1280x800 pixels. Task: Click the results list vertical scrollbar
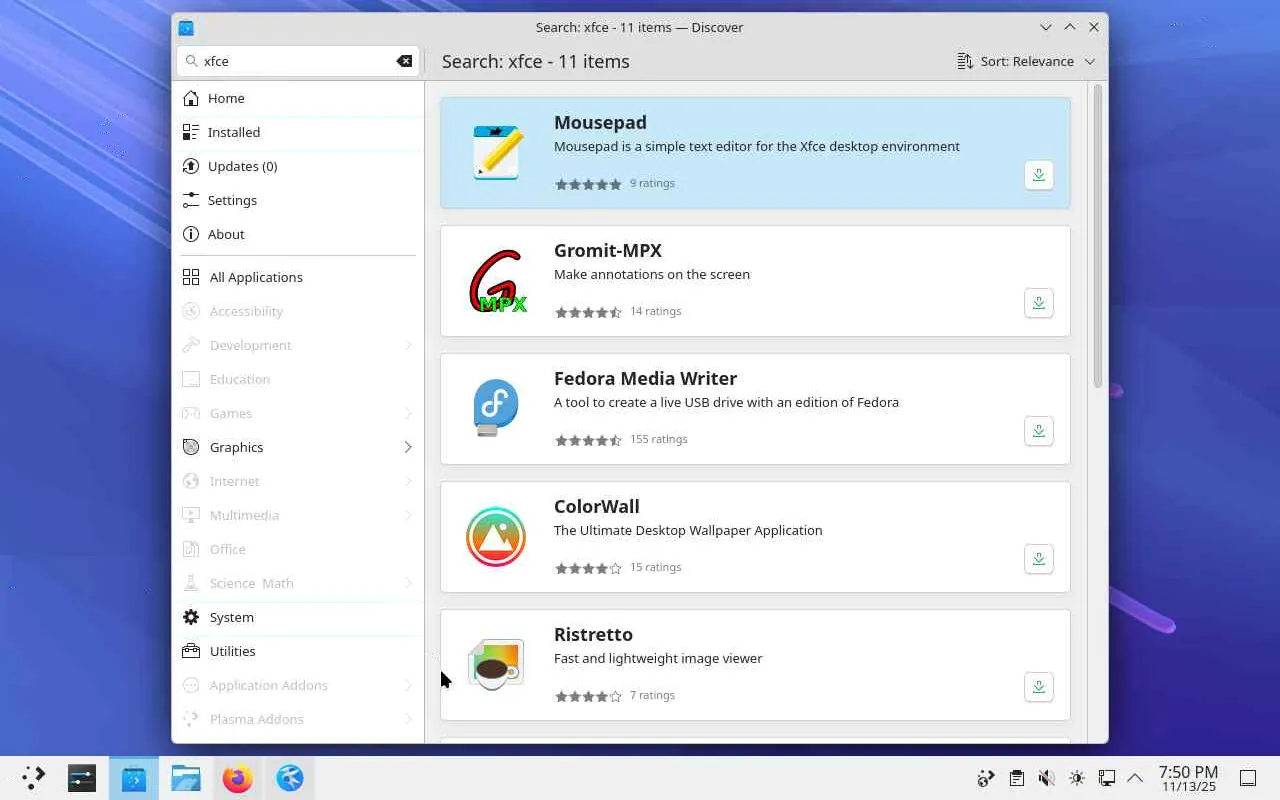[x=1097, y=237]
